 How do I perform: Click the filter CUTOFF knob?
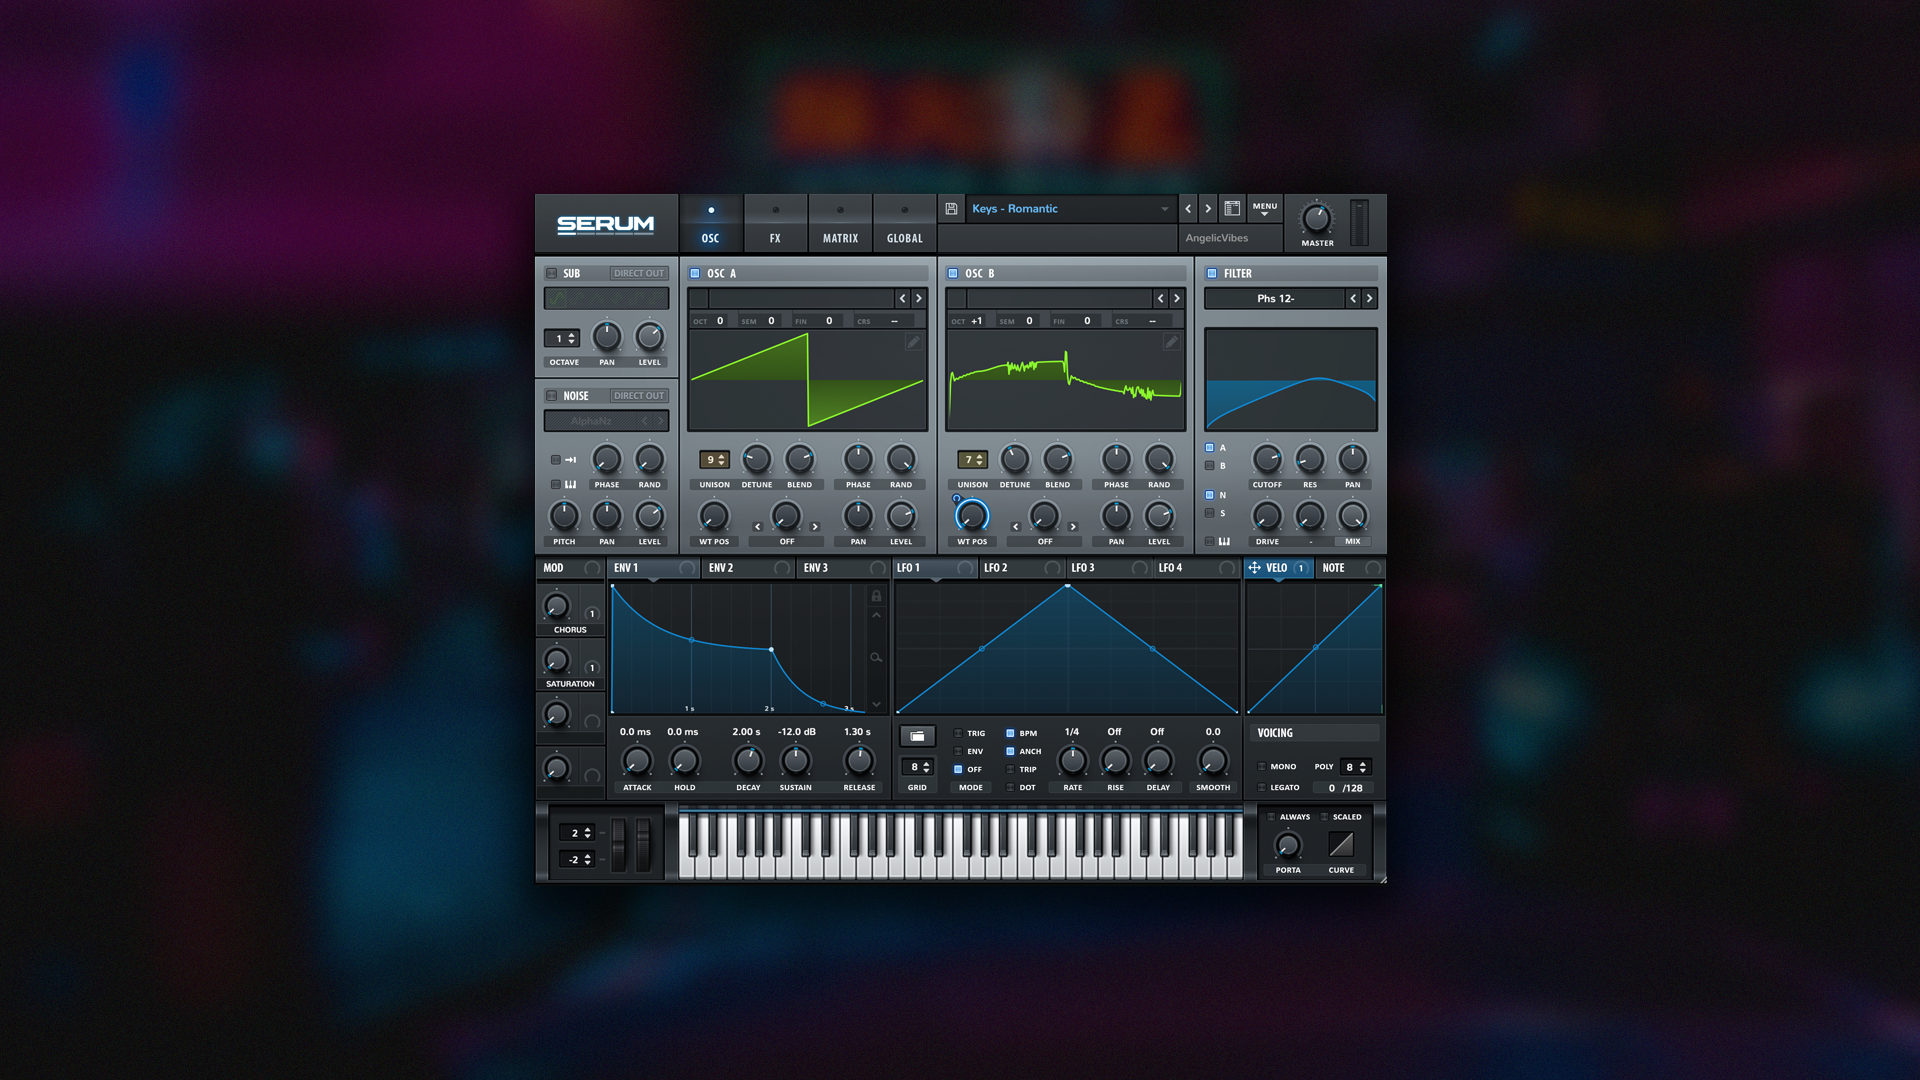coord(1267,459)
